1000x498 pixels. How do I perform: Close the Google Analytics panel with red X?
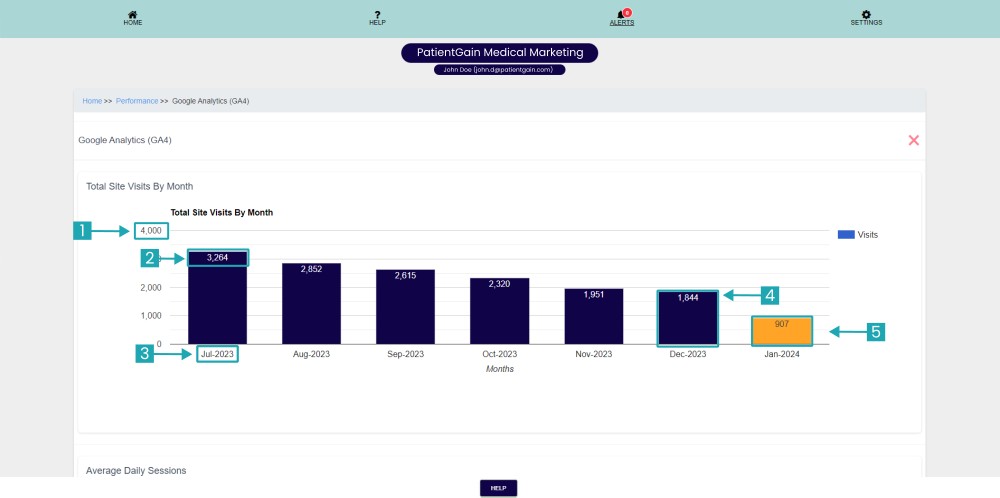tap(913, 140)
